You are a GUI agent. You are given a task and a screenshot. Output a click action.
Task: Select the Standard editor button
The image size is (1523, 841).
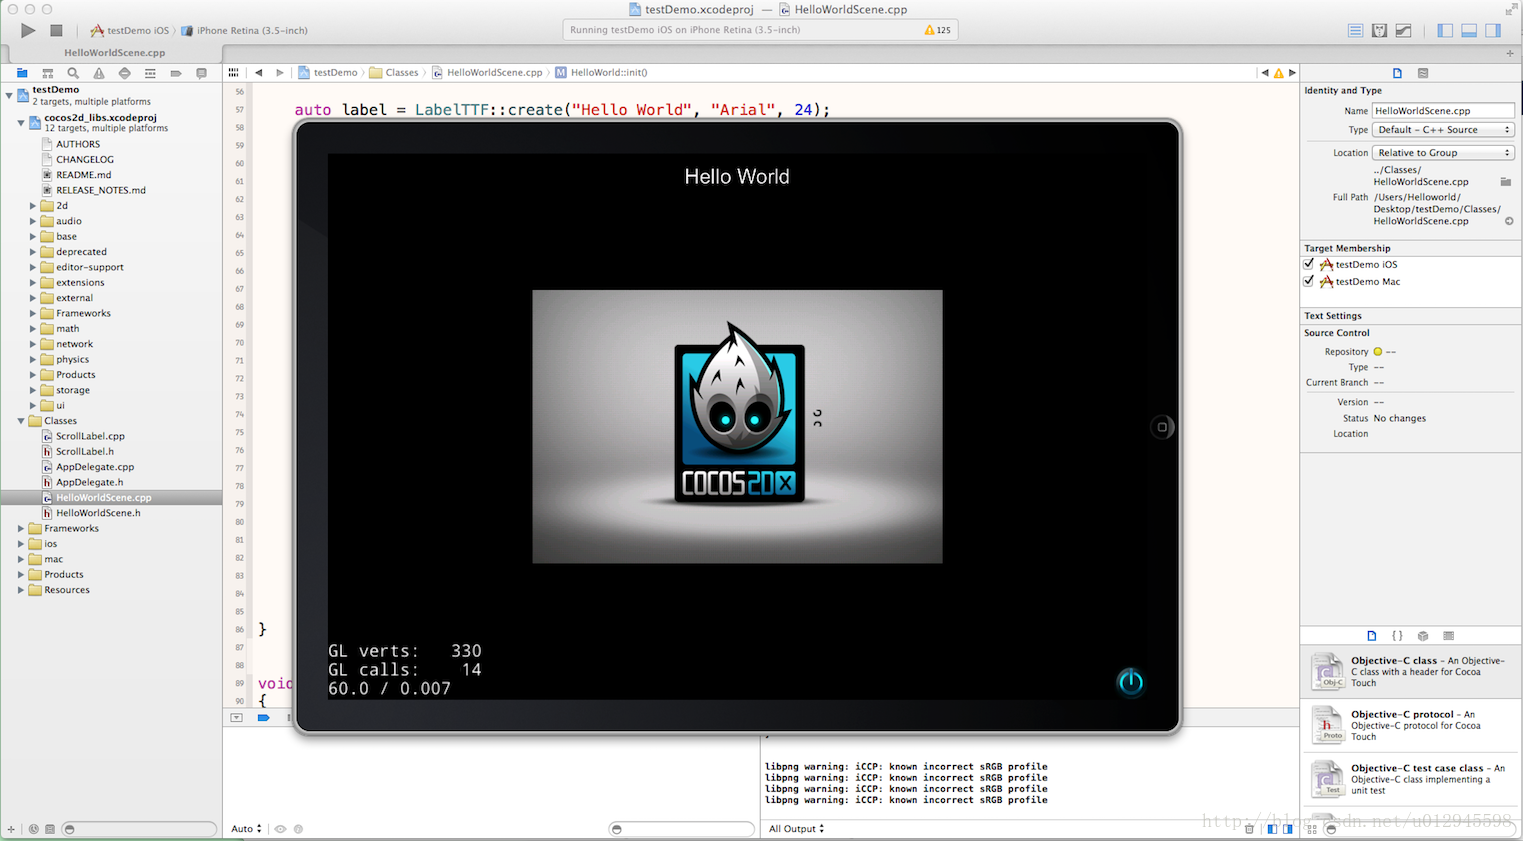coord(1355,31)
